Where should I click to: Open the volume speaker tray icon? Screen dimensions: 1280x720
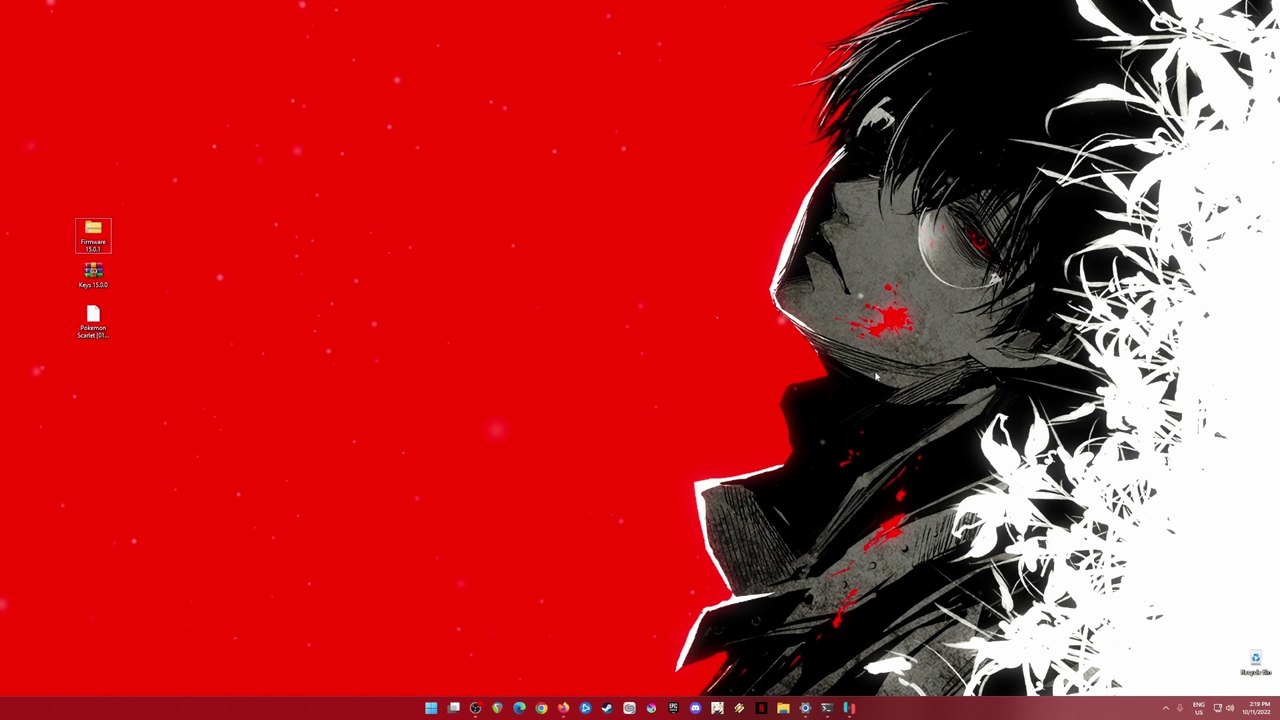click(1230, 708)
